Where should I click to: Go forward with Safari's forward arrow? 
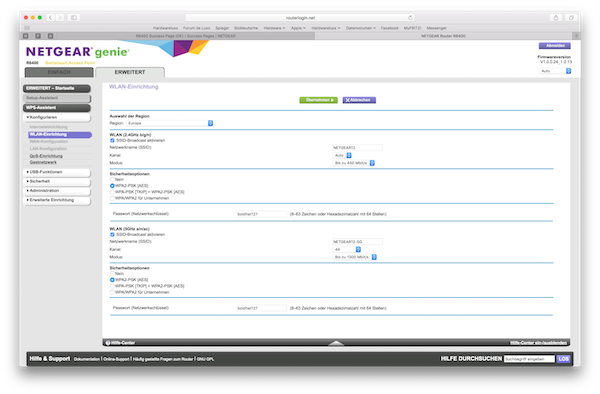coord(60,18)
